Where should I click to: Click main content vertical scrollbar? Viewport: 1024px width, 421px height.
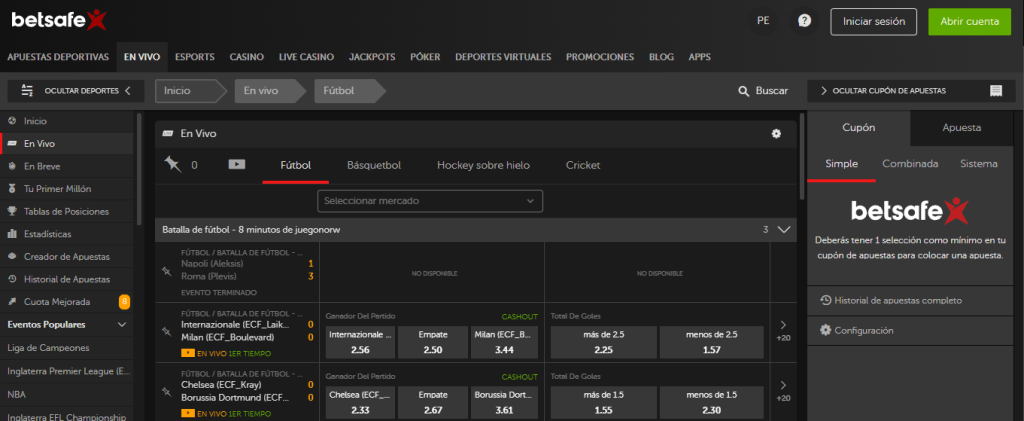pyautogui.click(x=802, y=157)
